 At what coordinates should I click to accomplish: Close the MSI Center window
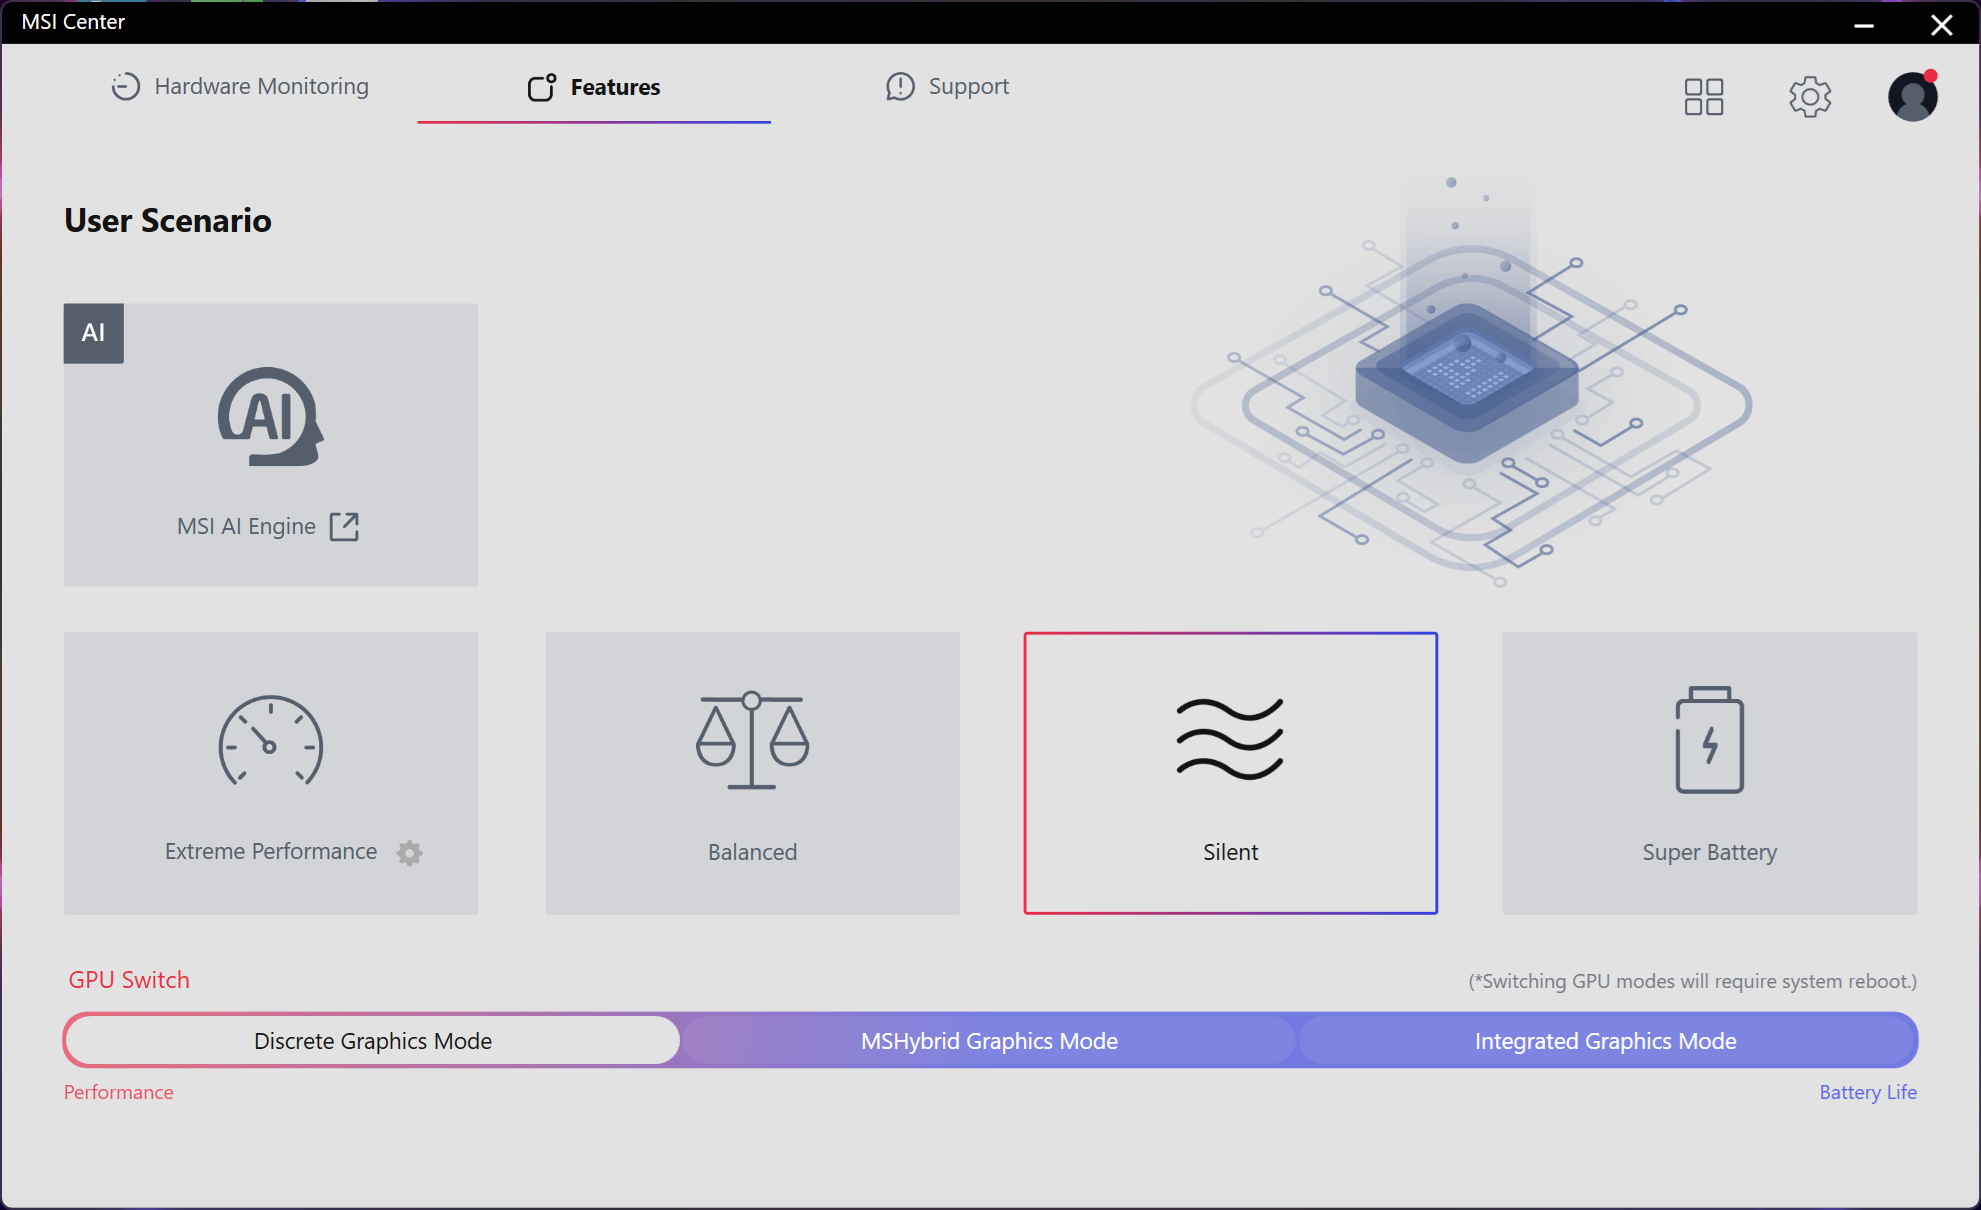tap(1942, 24)
